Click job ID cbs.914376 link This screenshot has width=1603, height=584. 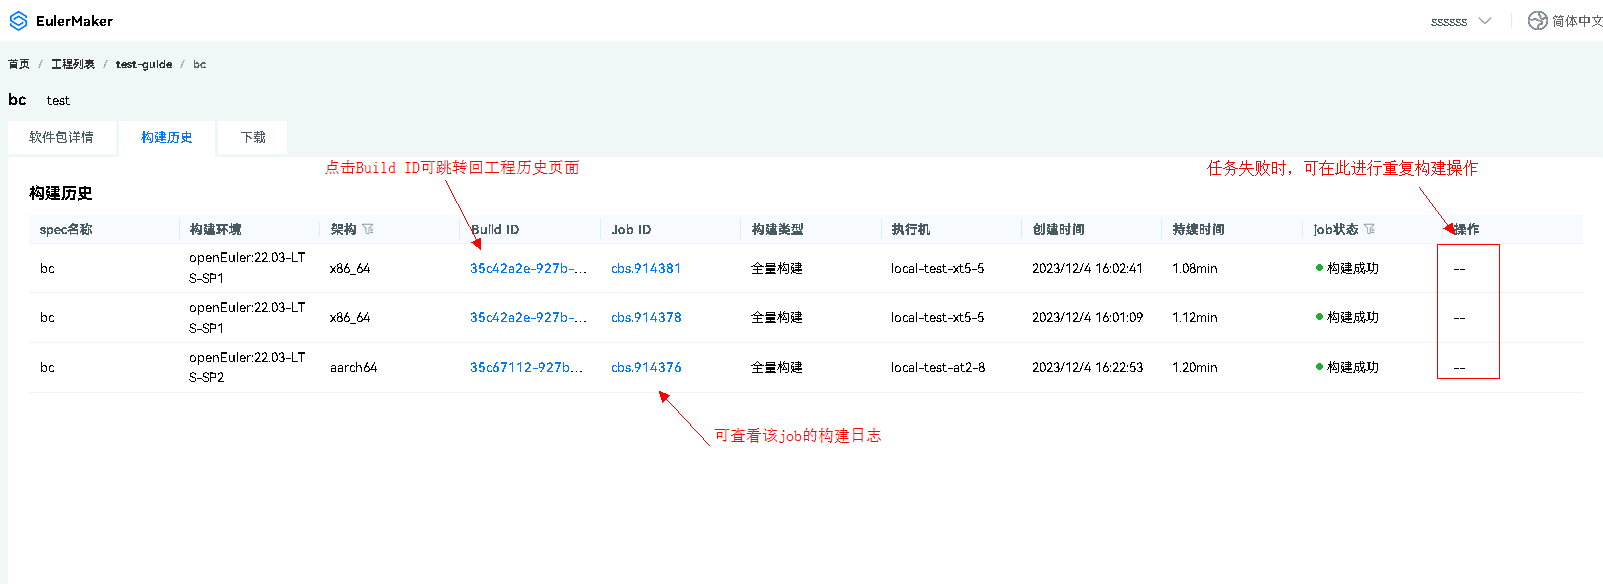point(646,367)
